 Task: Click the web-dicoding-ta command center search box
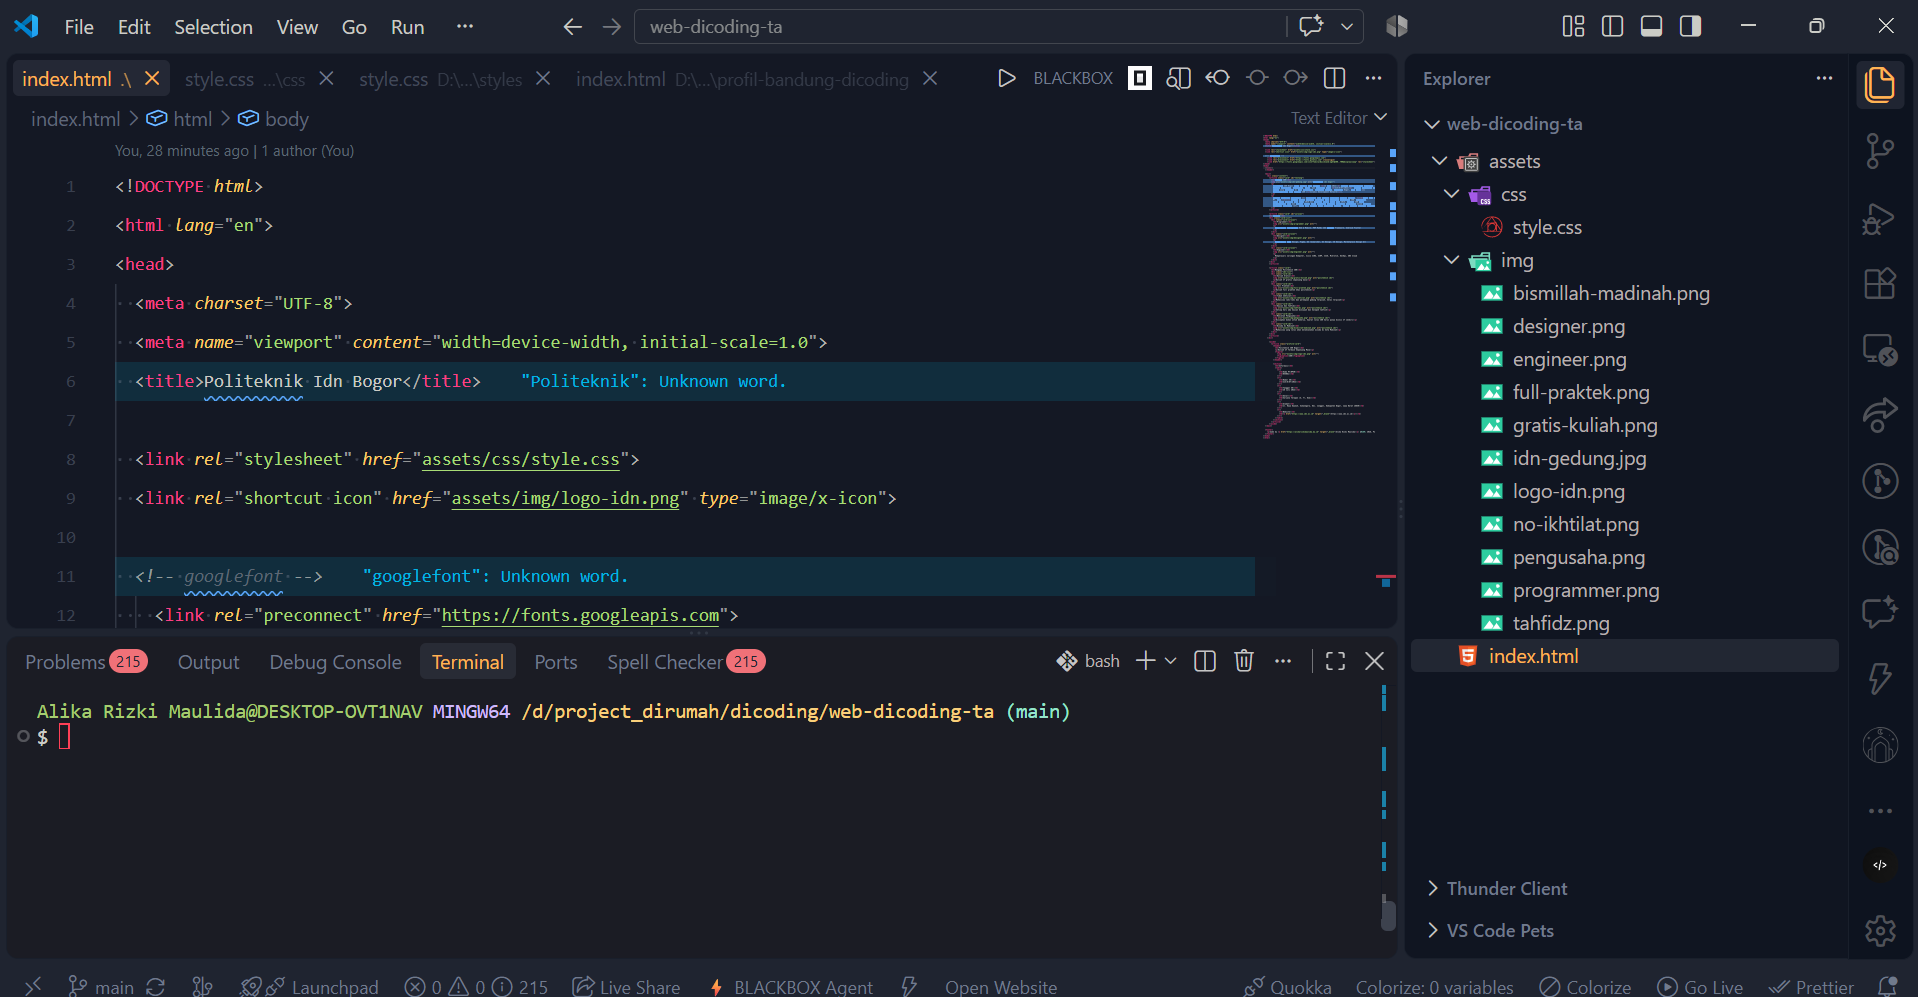pyautogui.click(x=960, y=27)
